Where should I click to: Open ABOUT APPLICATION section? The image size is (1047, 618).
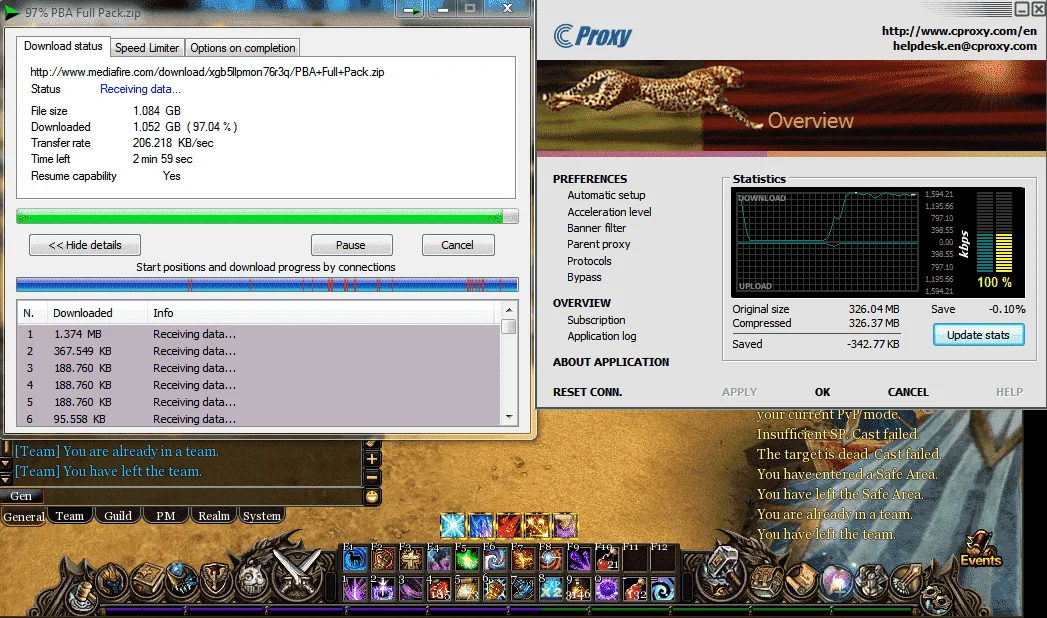coord(611,362)
